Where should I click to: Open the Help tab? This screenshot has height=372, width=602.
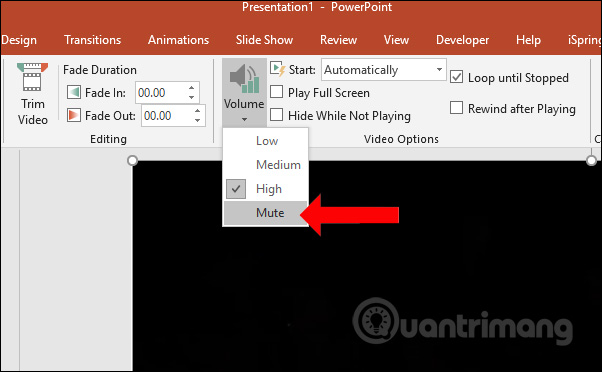(x=528, y=40)
